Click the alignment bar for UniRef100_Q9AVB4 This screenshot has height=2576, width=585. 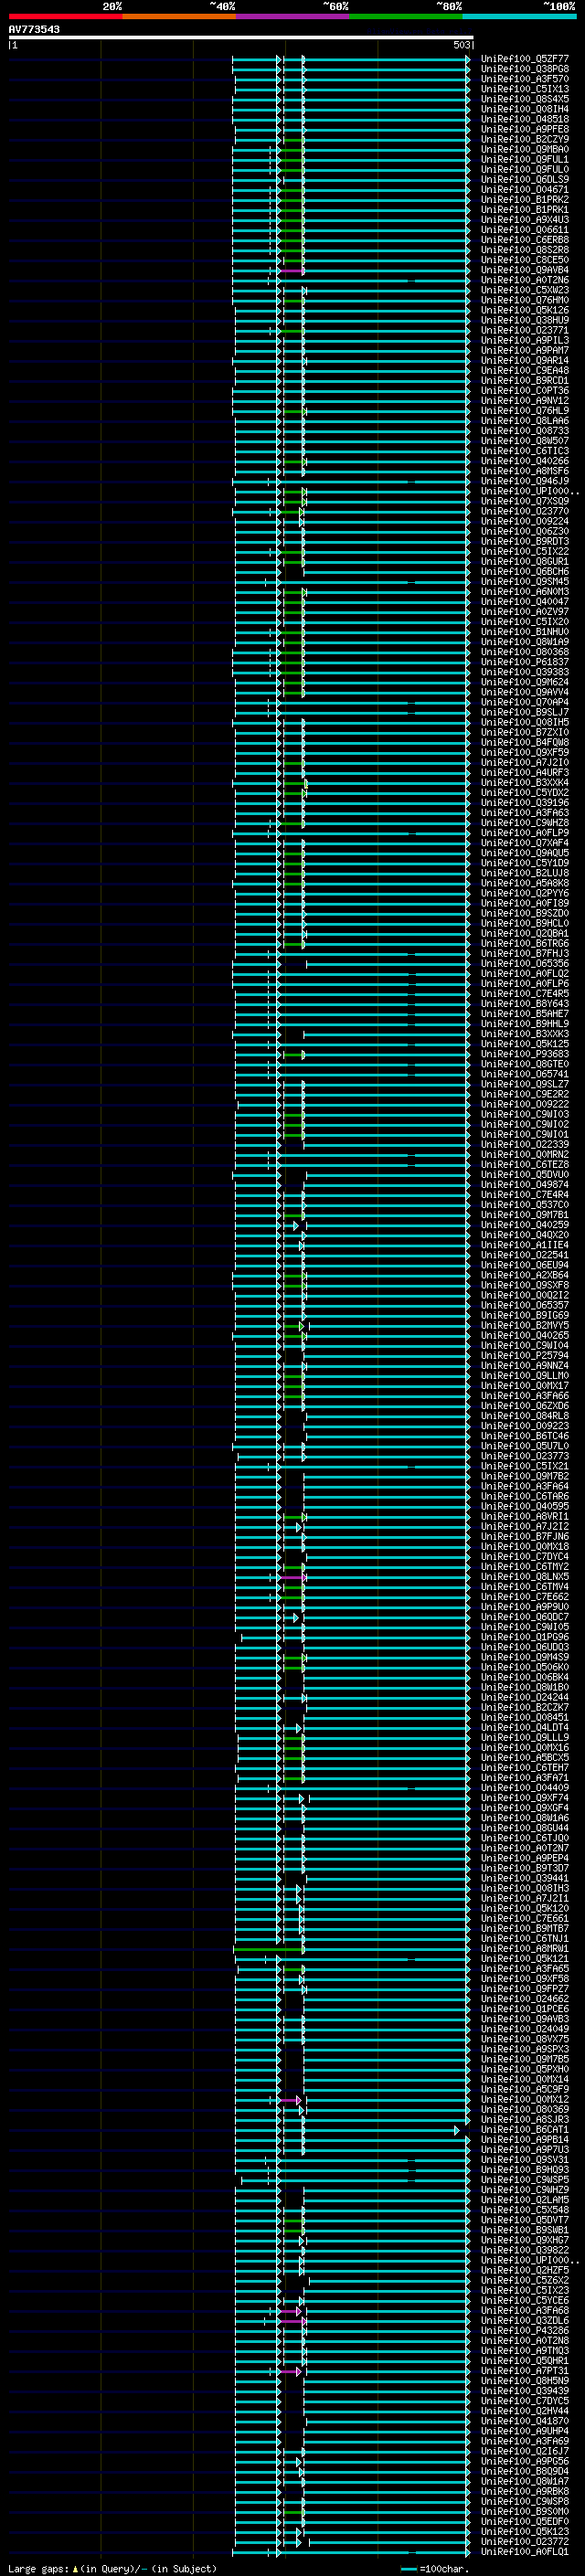351,270
